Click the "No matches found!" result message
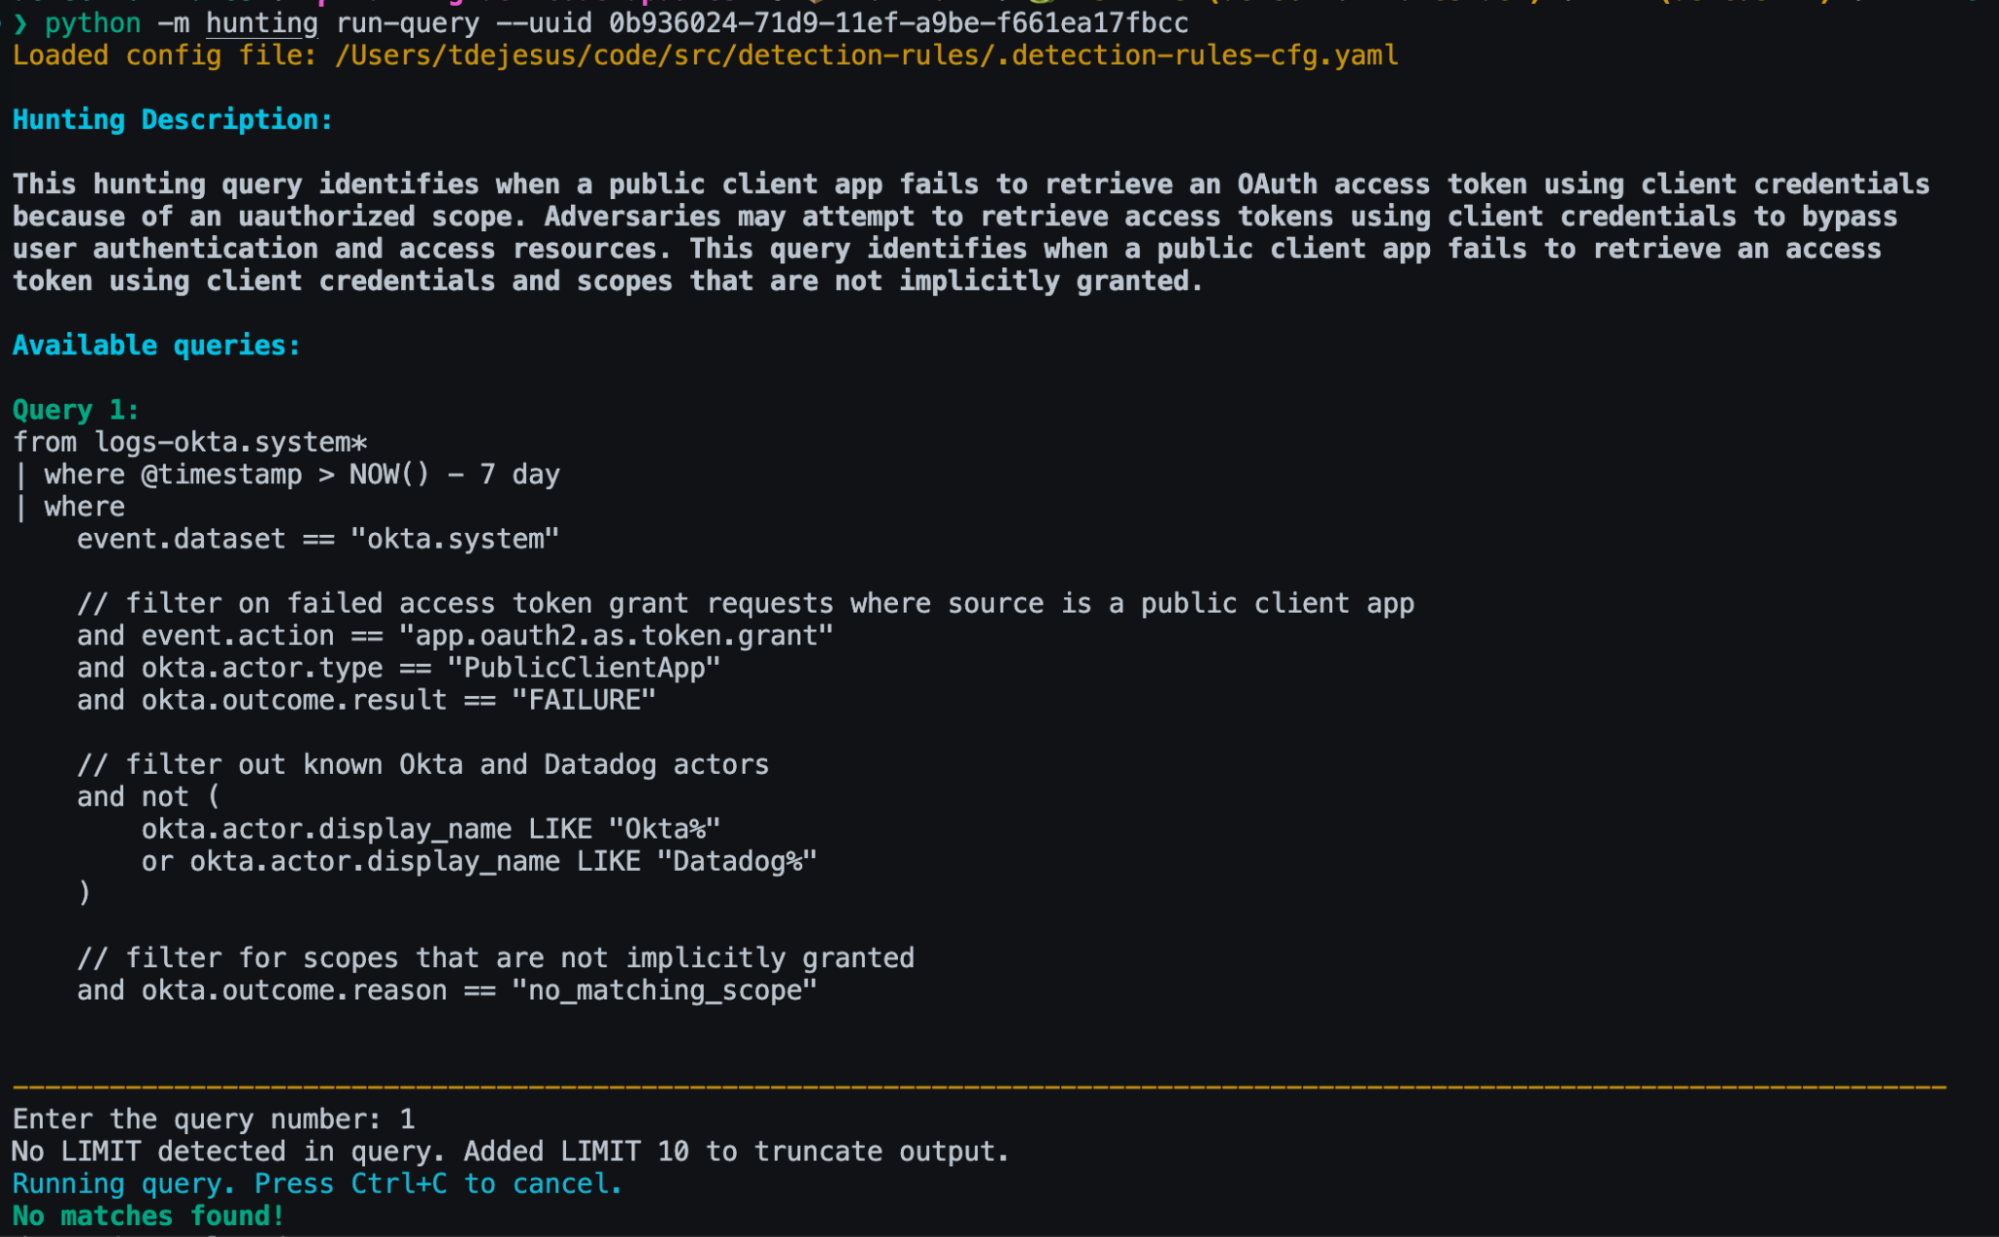Image resolution: width=1999 pixels, height=1237 pixels. 148,1216
